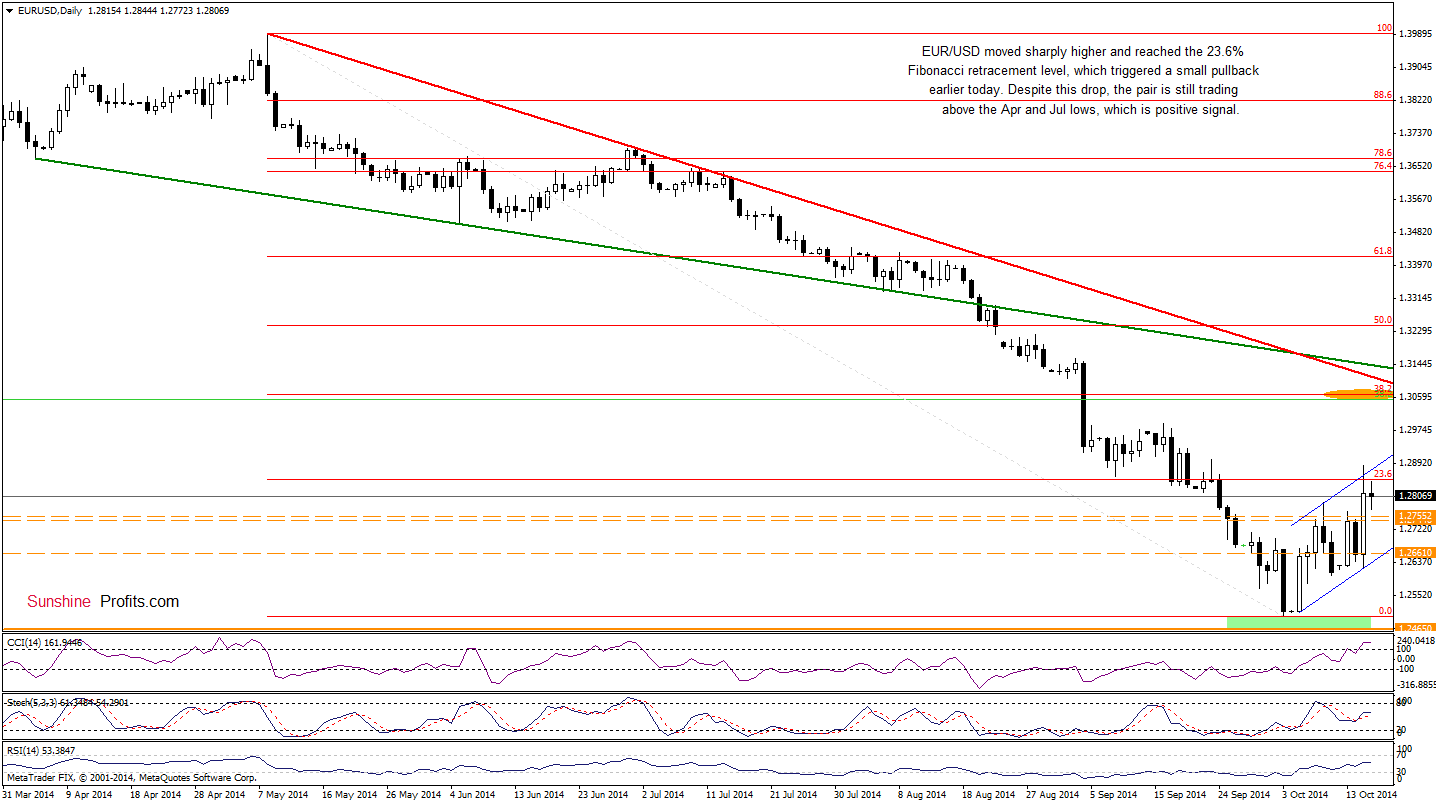Click the 2 Jul 2014 date label
The height and width of the screenshot is (803, 1436).
[x=665, y=794]
